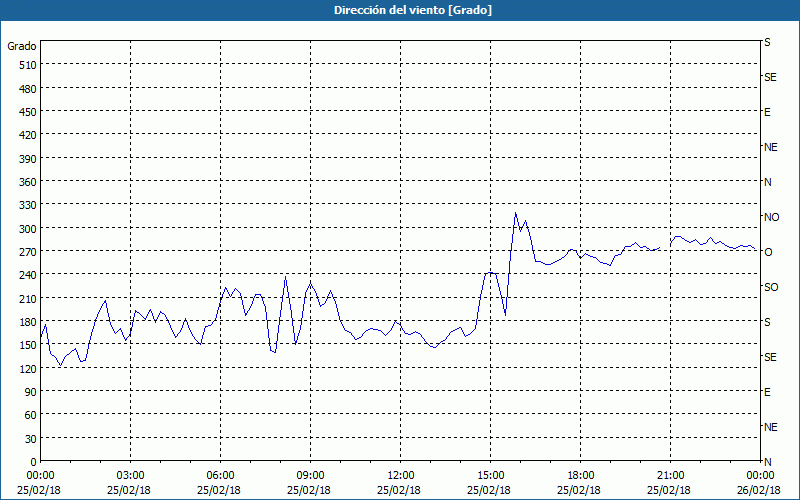Click the 420 degree axis label
This screenshot has width=800, height=500.
(x=28, y=135)
